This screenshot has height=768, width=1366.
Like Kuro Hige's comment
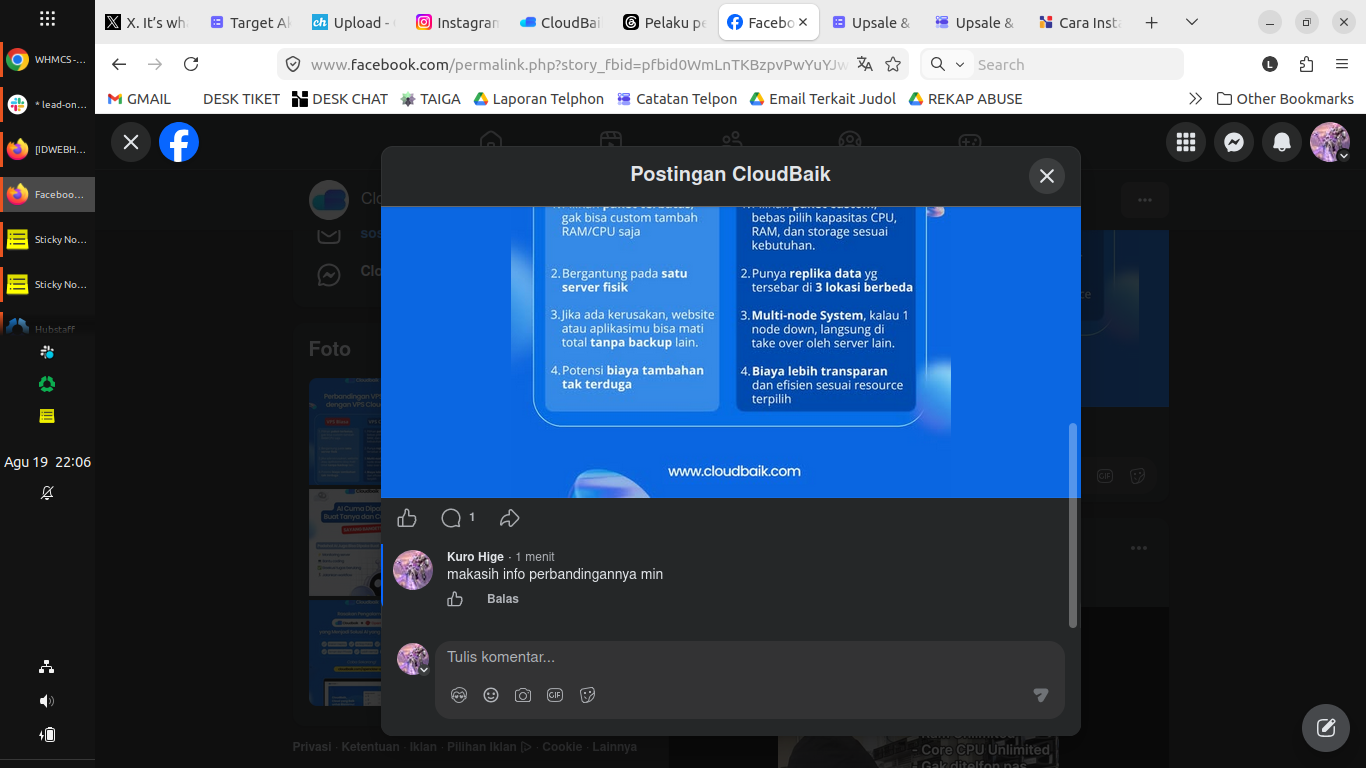coord(455,599)
